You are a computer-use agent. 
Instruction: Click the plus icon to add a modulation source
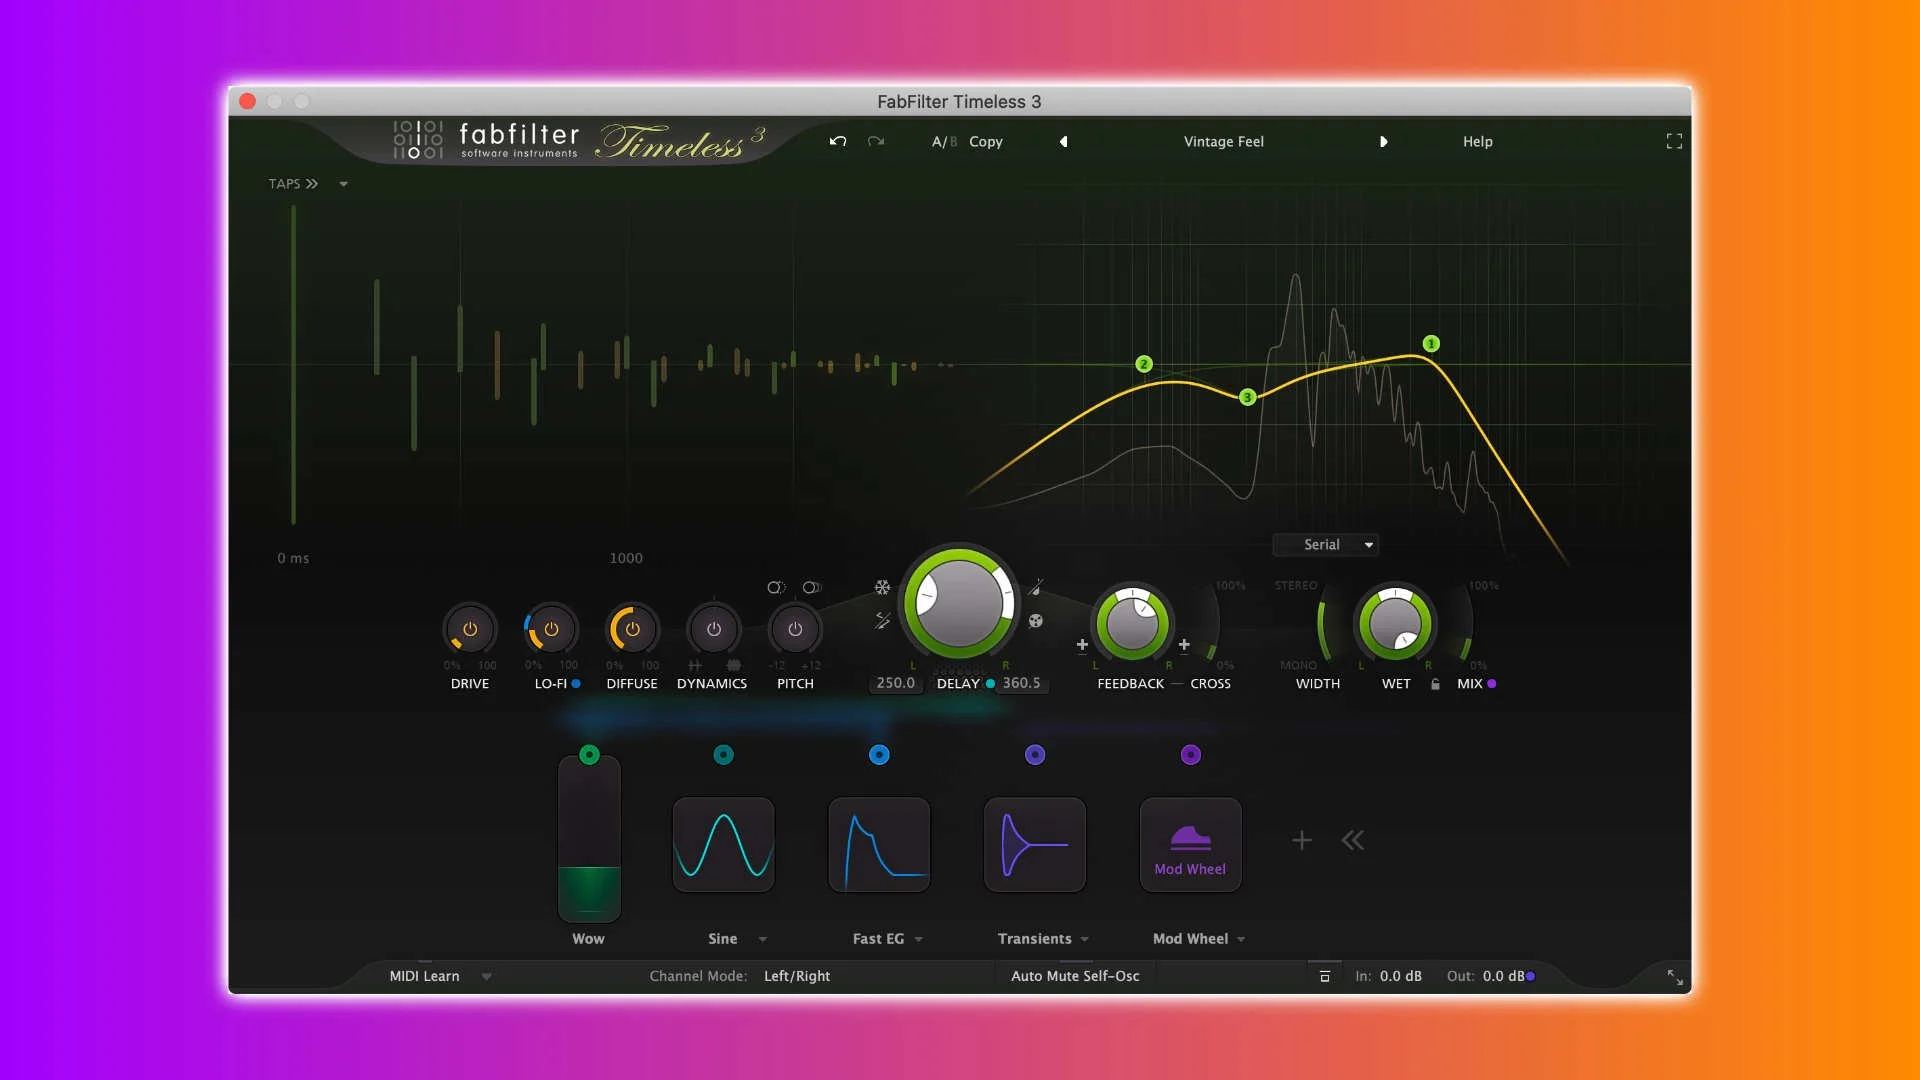point(1301,840)
